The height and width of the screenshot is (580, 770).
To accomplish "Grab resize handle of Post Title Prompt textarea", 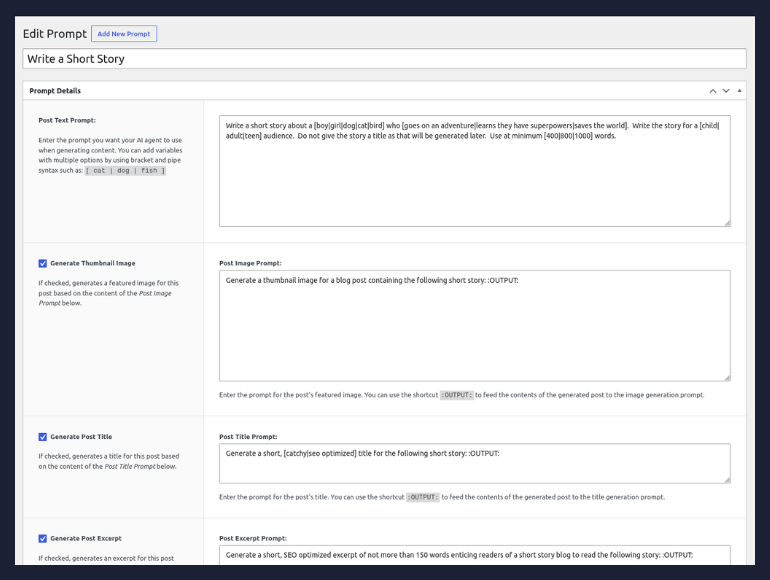I will (727, 480).
